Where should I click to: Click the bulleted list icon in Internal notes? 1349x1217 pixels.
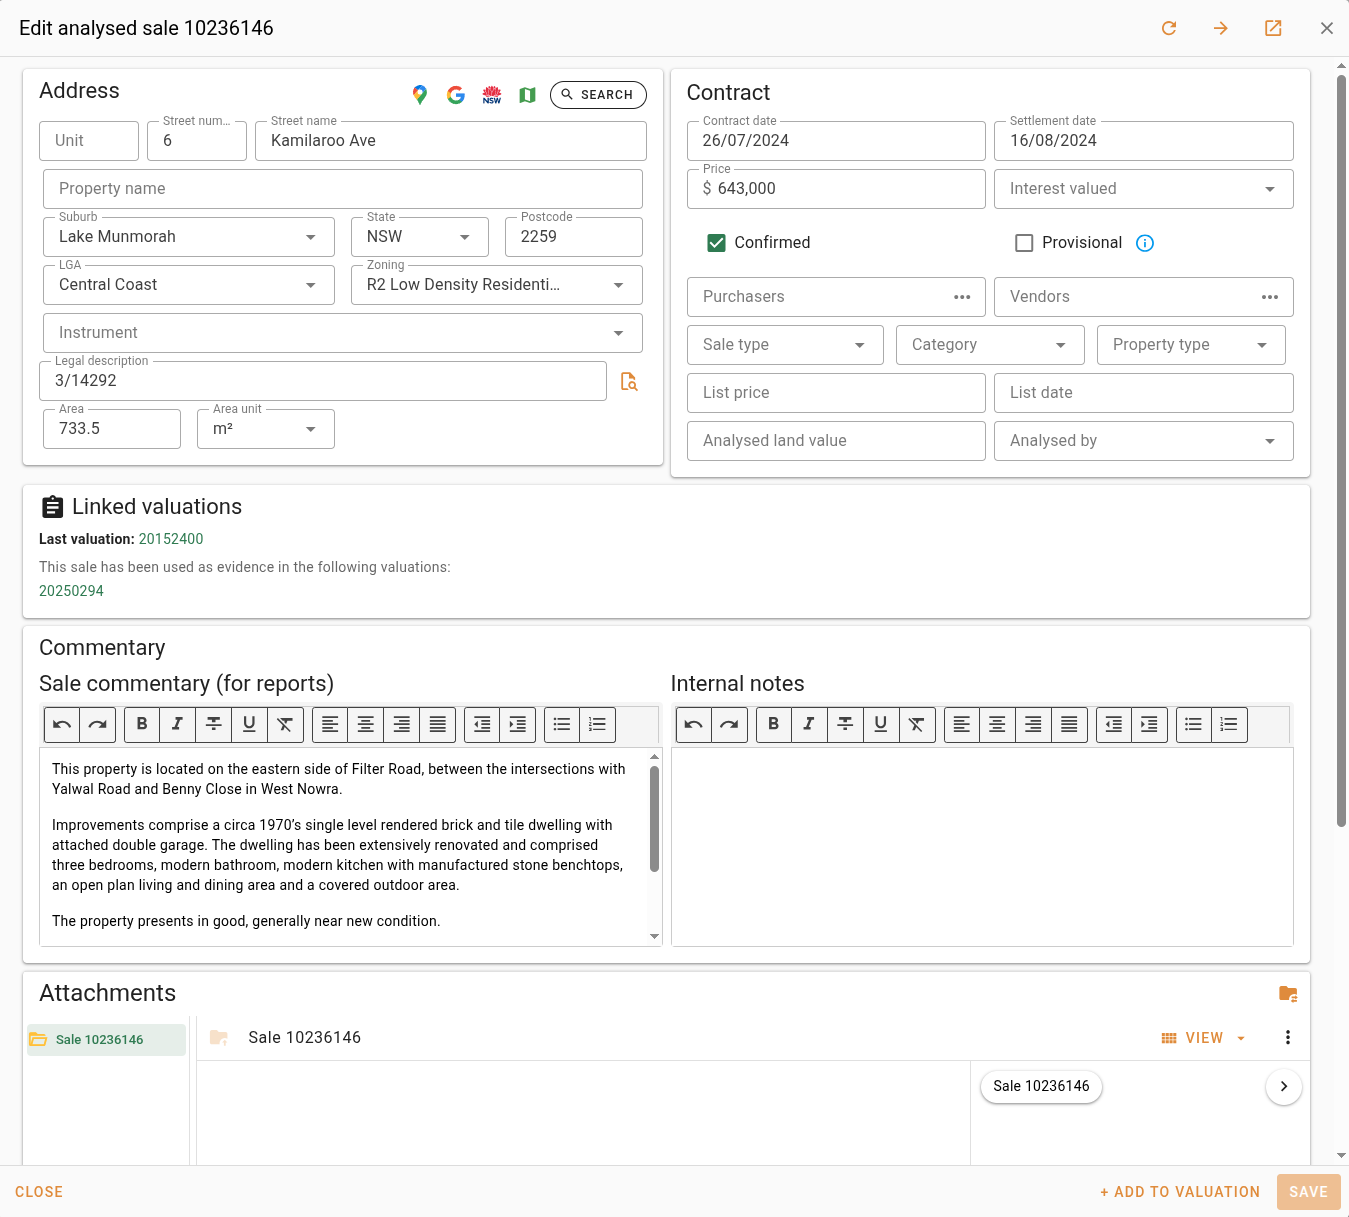(1193, 724)
